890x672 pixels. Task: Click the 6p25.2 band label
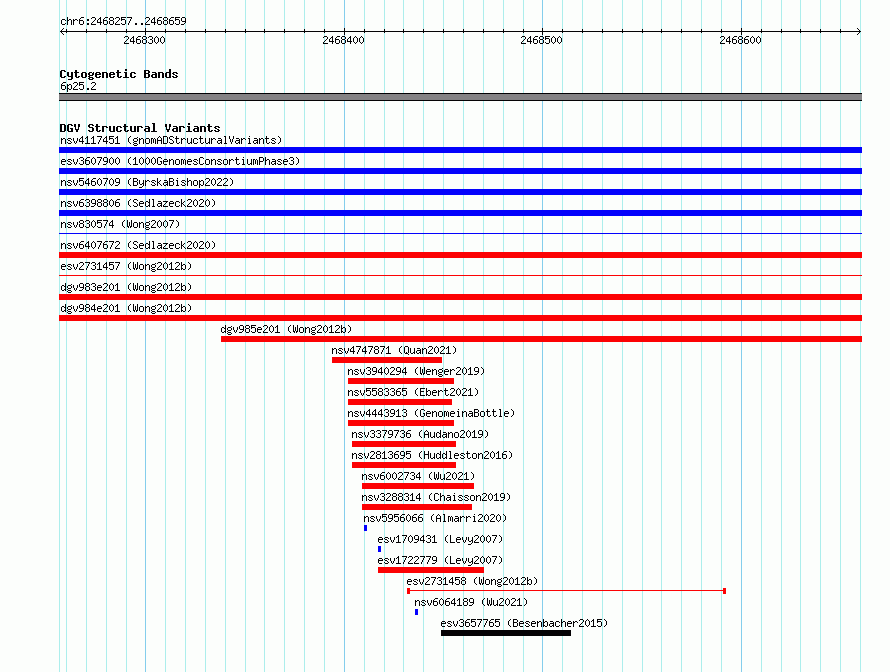pyautogui.click(x=78, y=86)
